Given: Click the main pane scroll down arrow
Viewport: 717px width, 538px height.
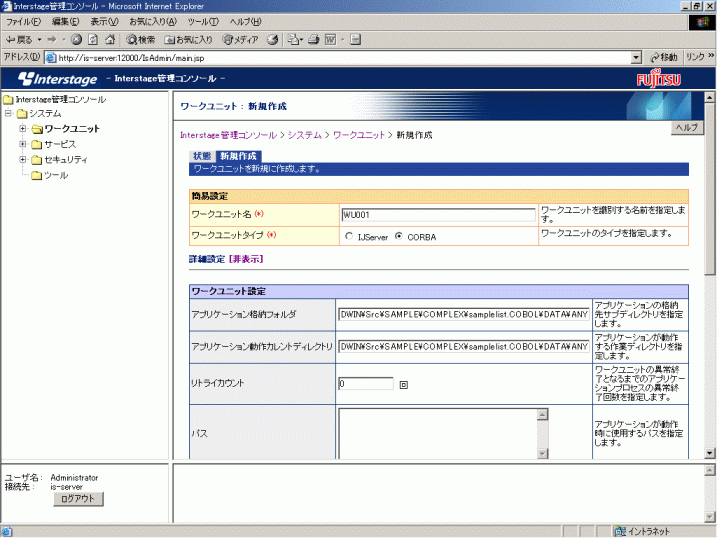Looking at the screenshot, I should pos(709,453).
